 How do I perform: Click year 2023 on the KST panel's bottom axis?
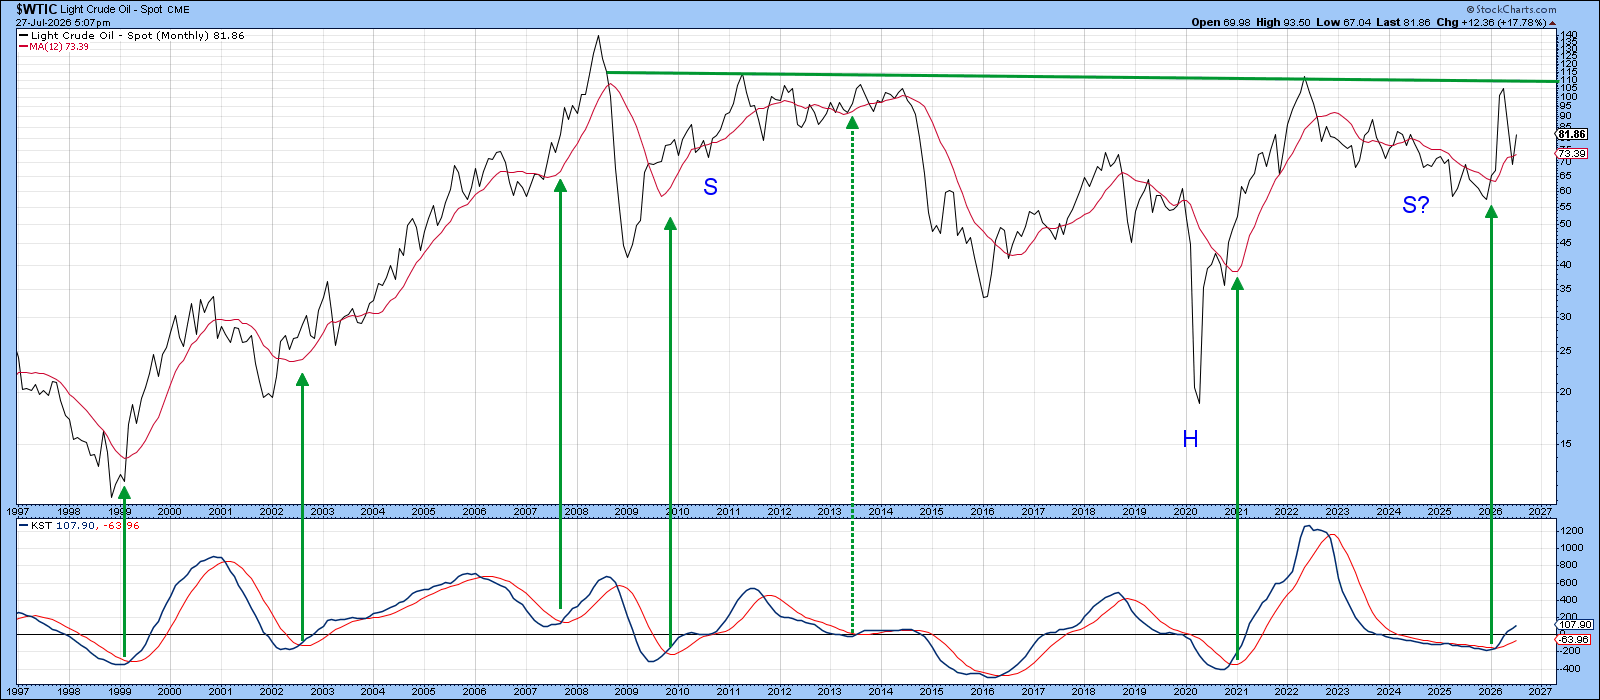[1338, 692]
